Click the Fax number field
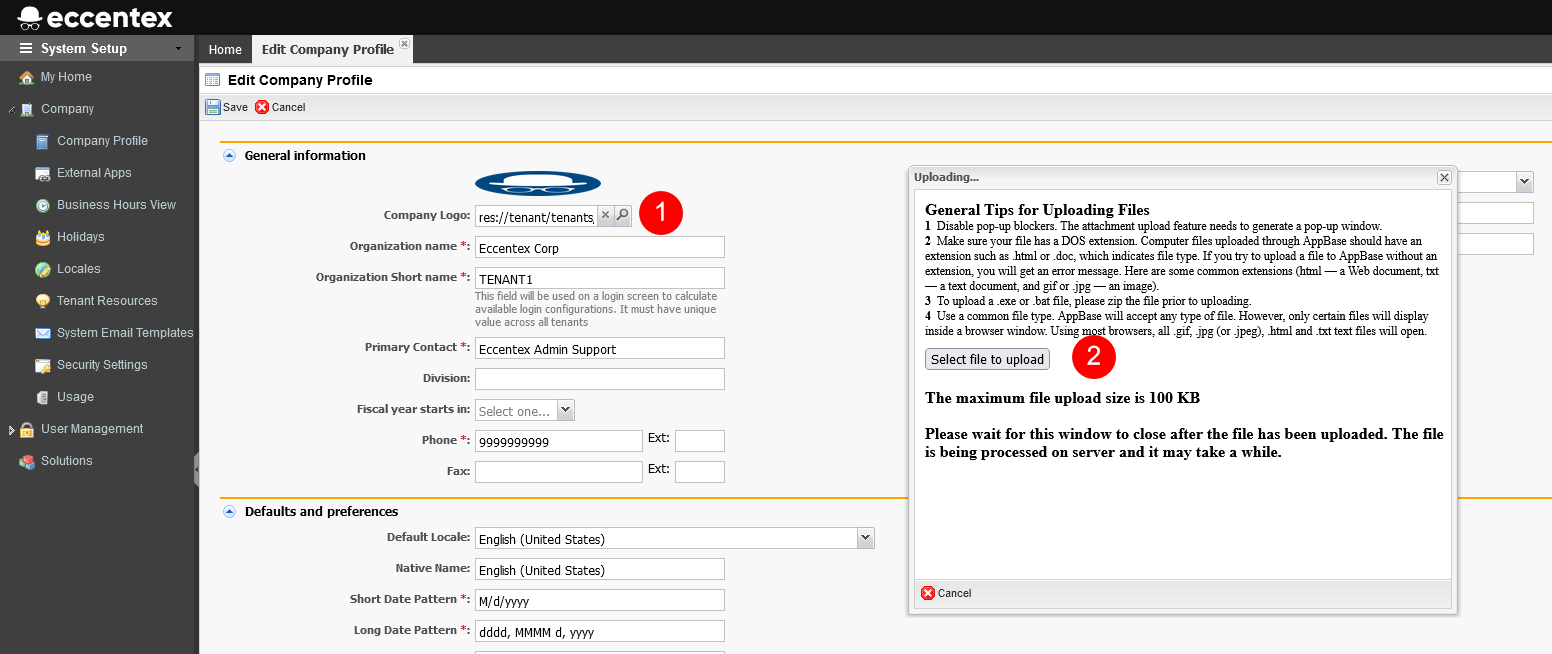The width and height of the screenshot is (1552, 654). pos(559,471)
